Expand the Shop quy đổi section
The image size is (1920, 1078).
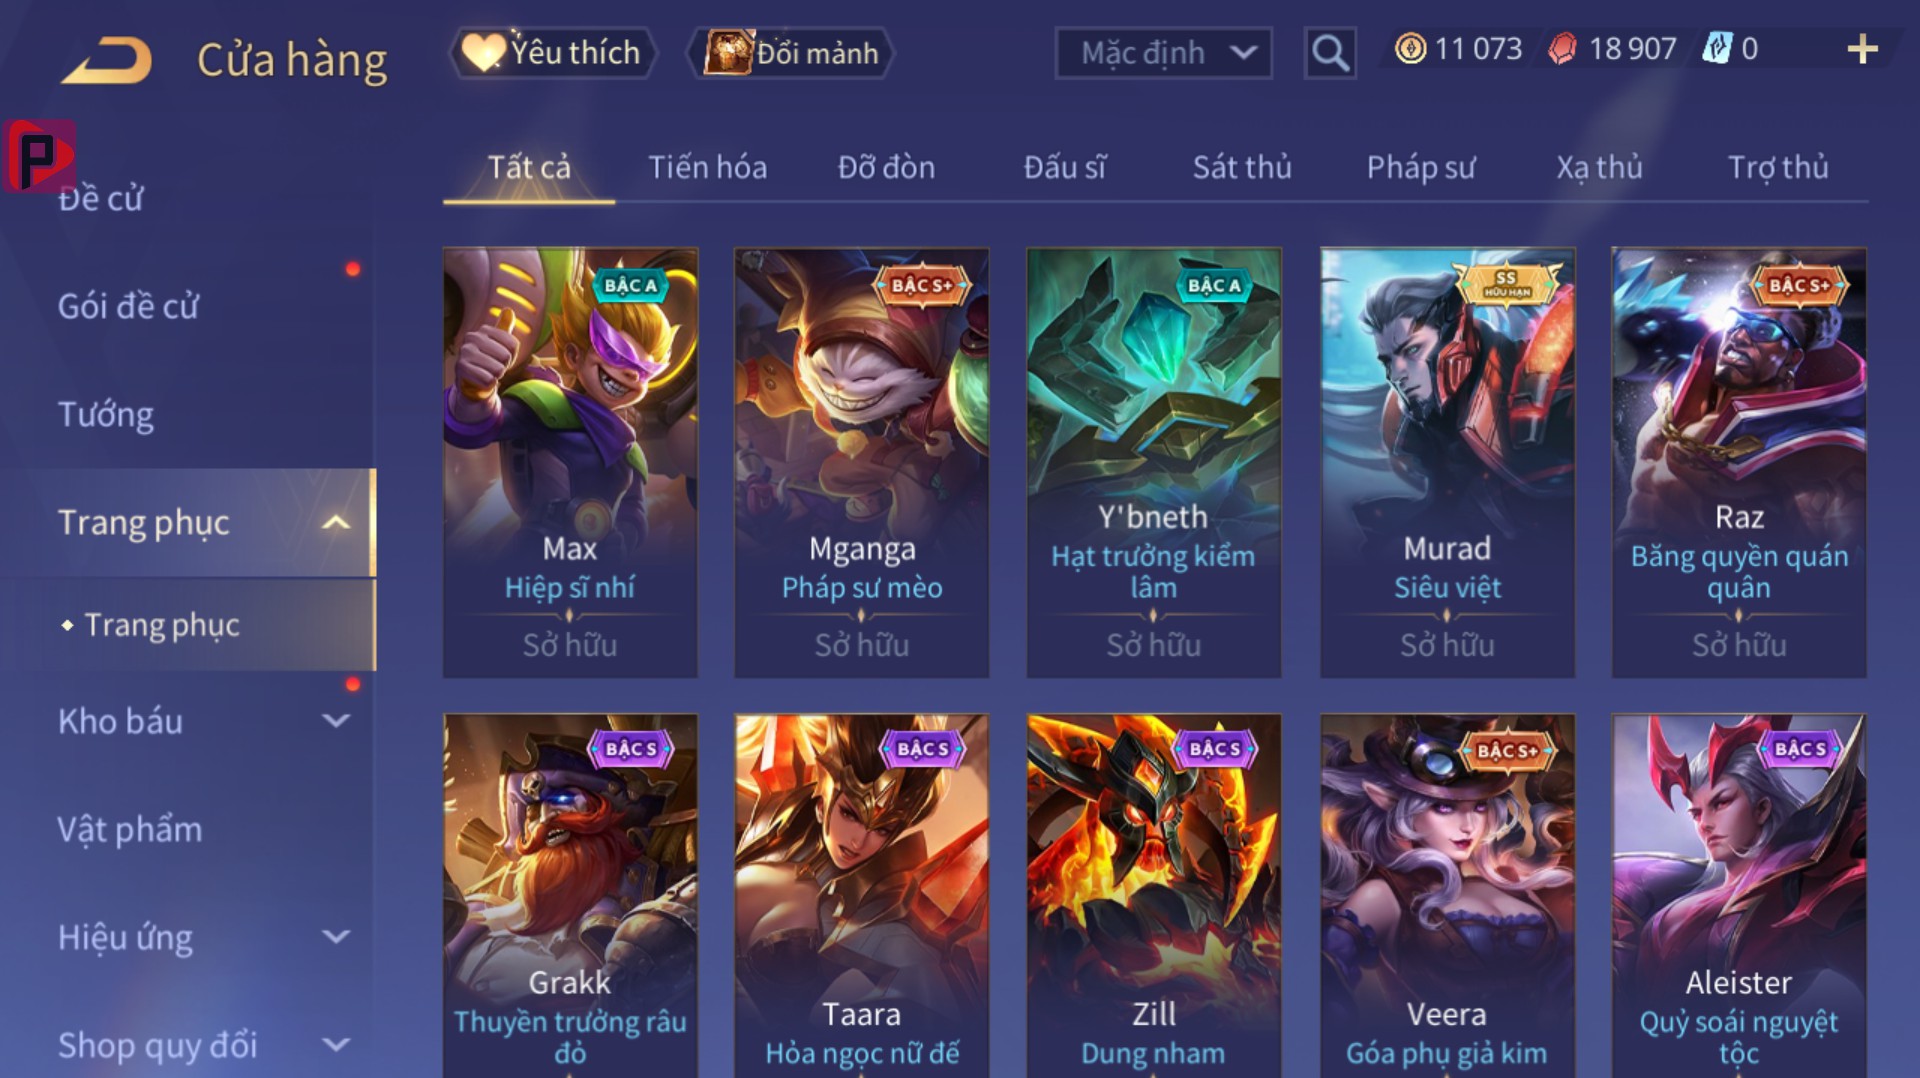337,1045
